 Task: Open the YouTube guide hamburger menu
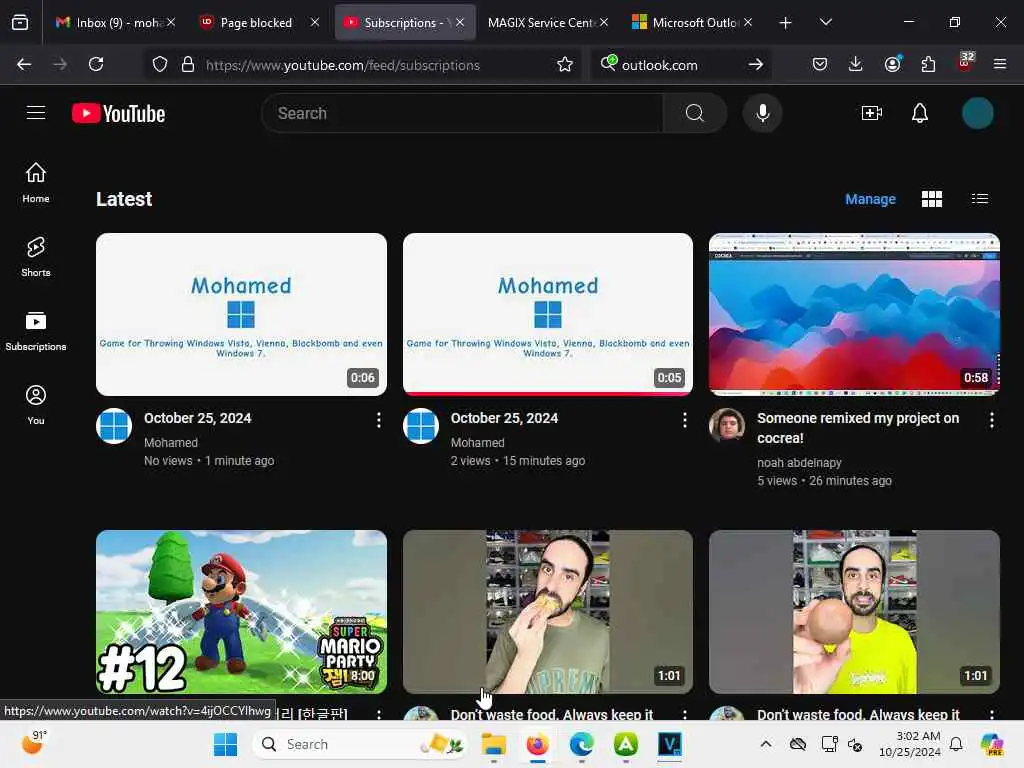[x=36, y=113]
